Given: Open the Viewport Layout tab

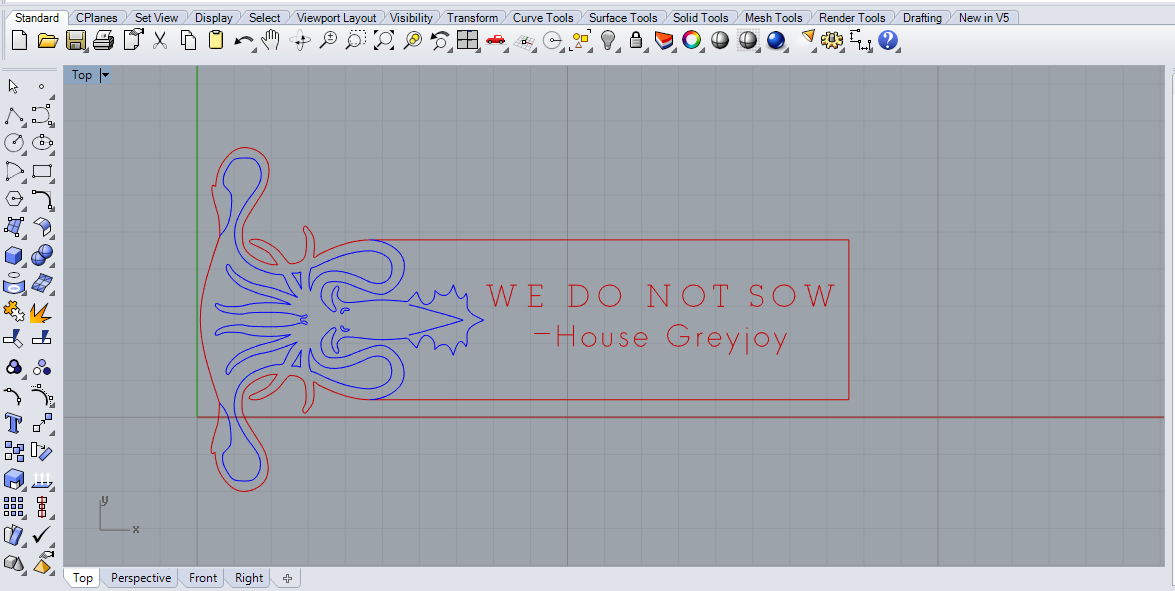Looking at the screenshot, I should [336, 18].
